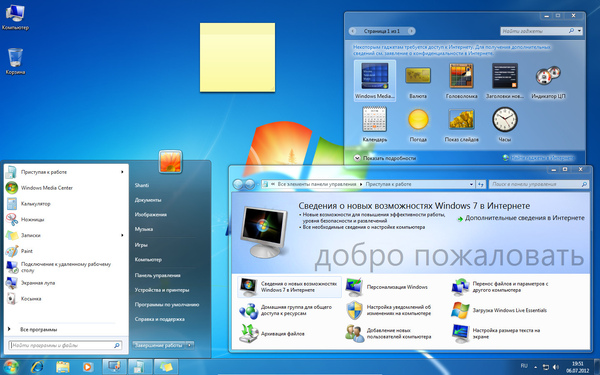Choose the Погода weather gadget
Screen dimensions: 600x375
(418, 126)
